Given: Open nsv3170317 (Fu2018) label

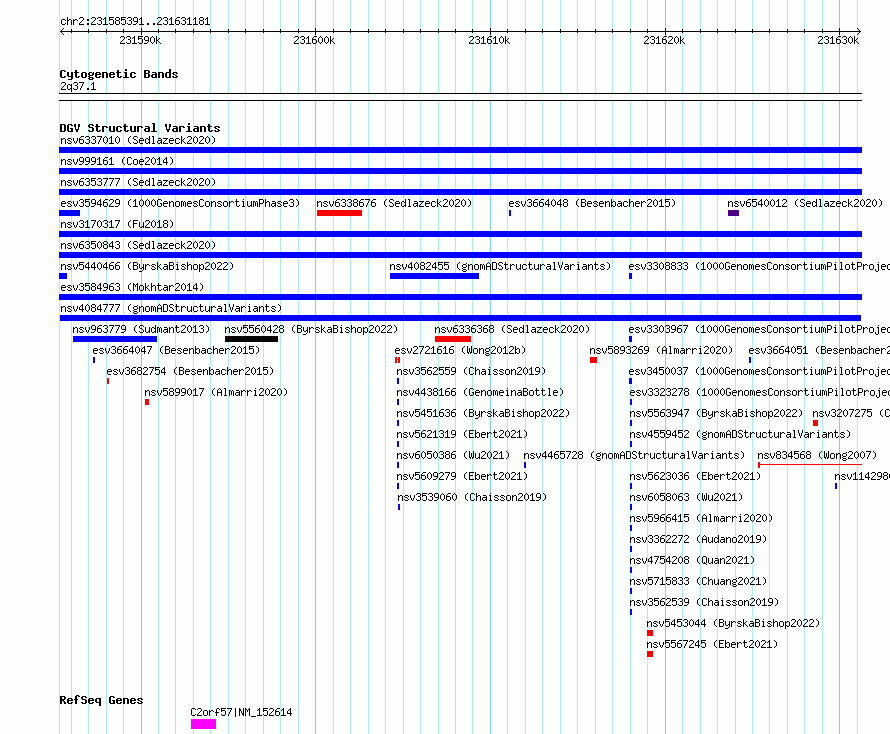Looking at the screenshot, I should point(117,224).
